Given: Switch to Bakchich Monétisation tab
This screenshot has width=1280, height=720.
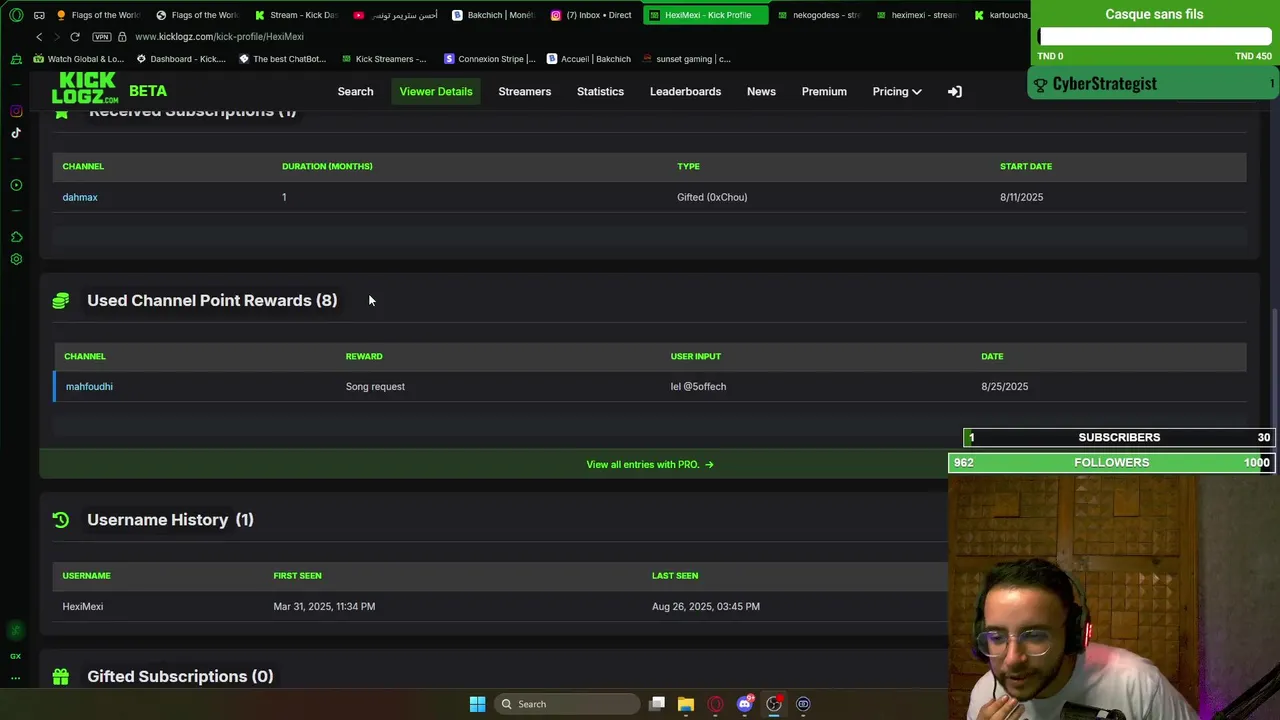Looking at the screenshot, I should point(493,15).
